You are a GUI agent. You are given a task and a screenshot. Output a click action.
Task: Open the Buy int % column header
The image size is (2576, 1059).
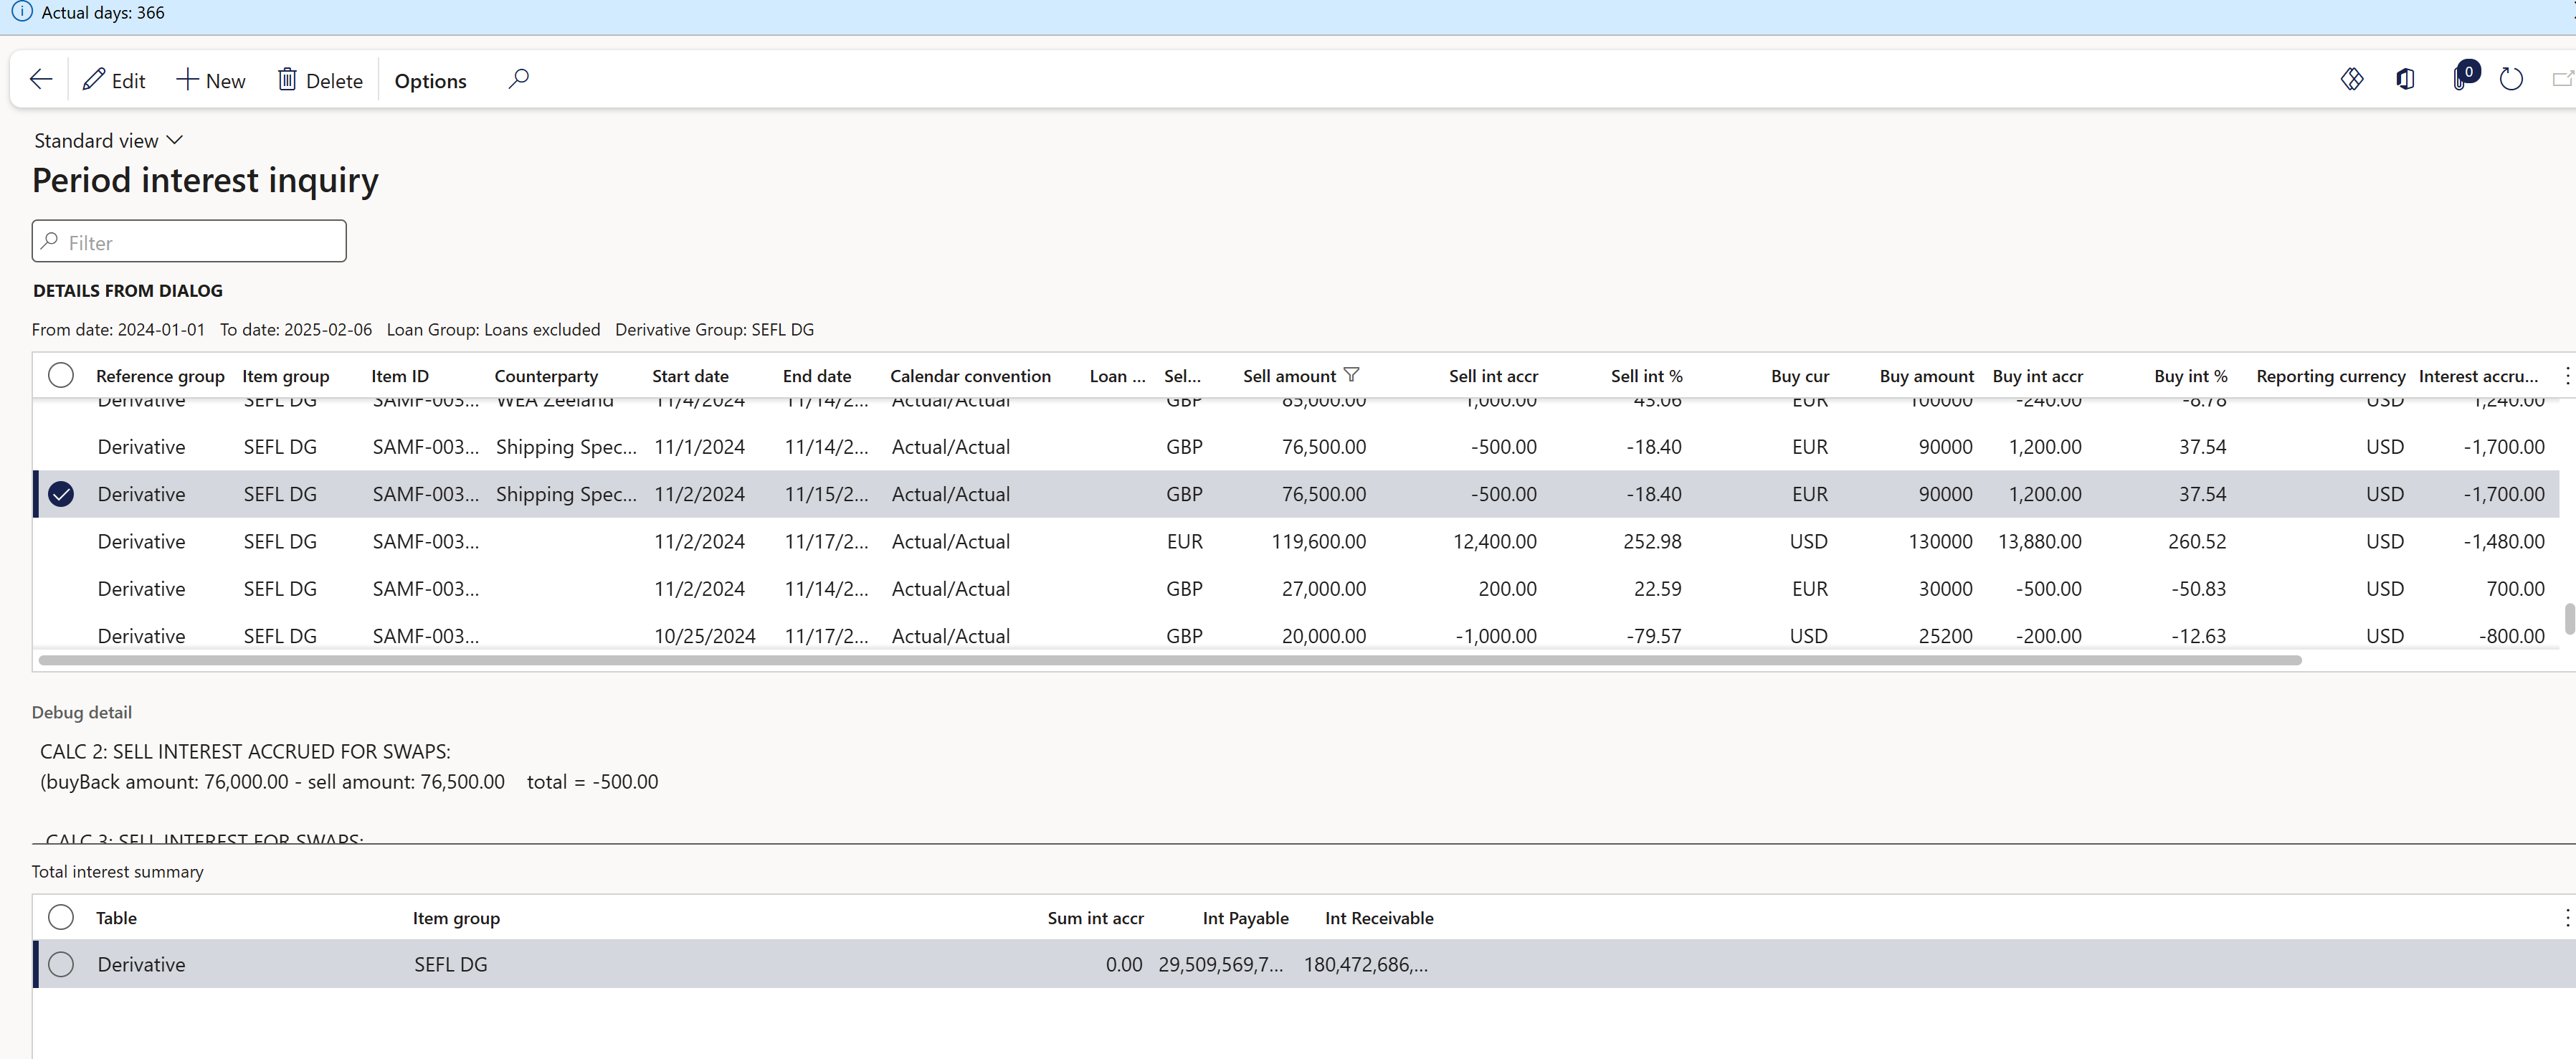[x=2190, y=376]
